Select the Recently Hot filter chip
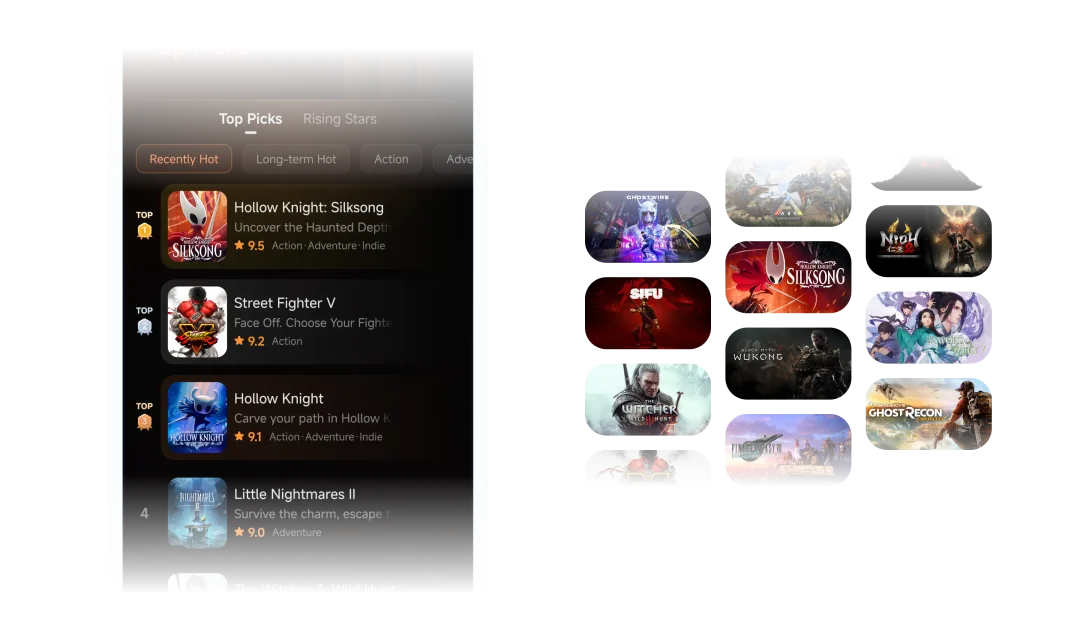 (184, 159)
